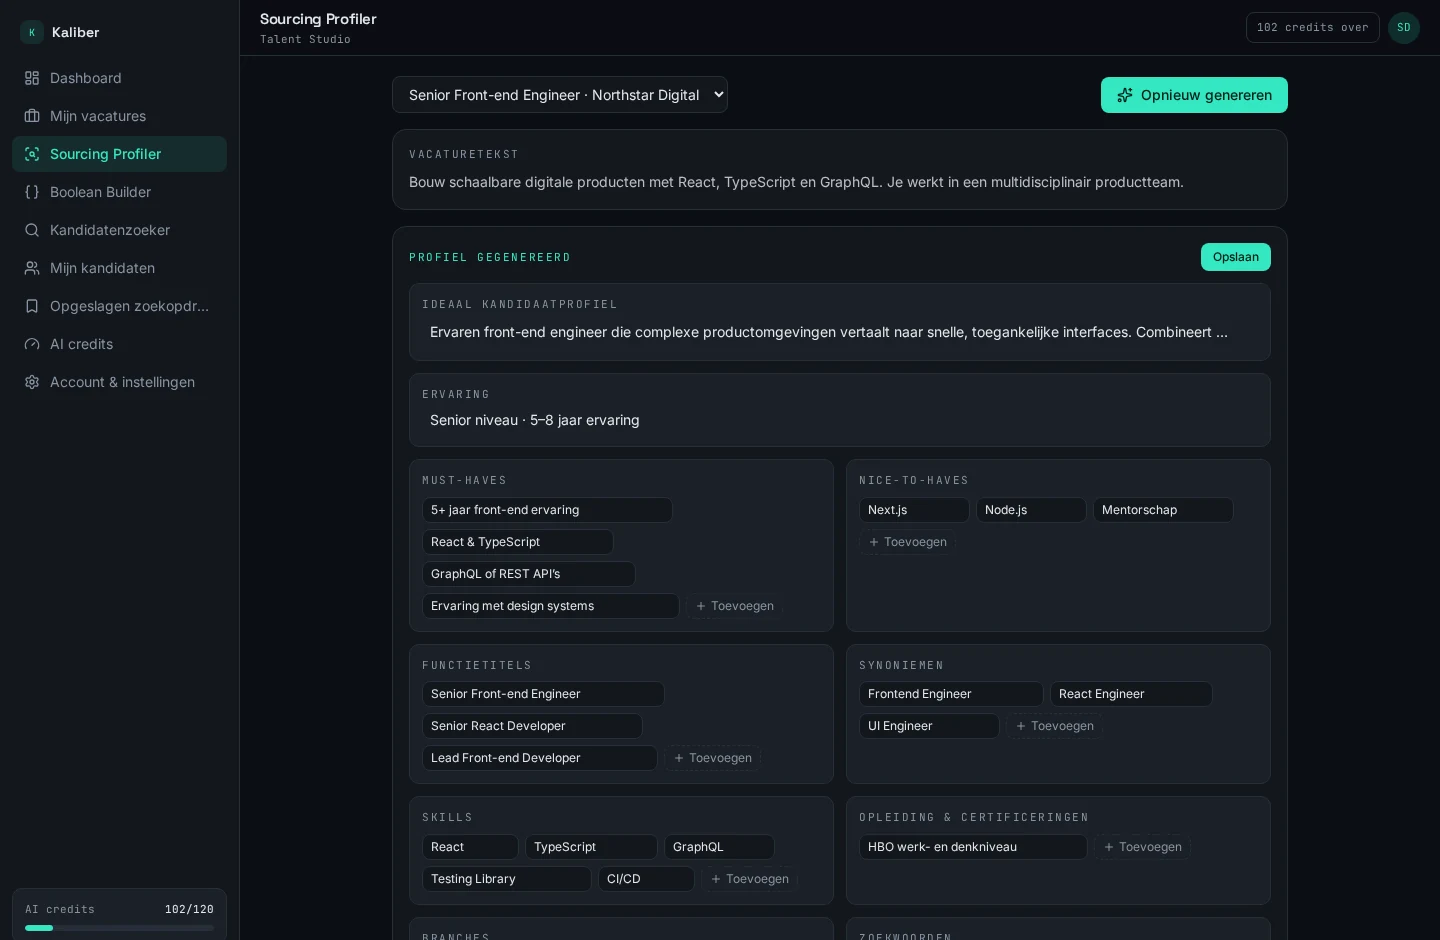
Task: Add a new synonym under Synoniemen
Action: [x=1055, y=726]
